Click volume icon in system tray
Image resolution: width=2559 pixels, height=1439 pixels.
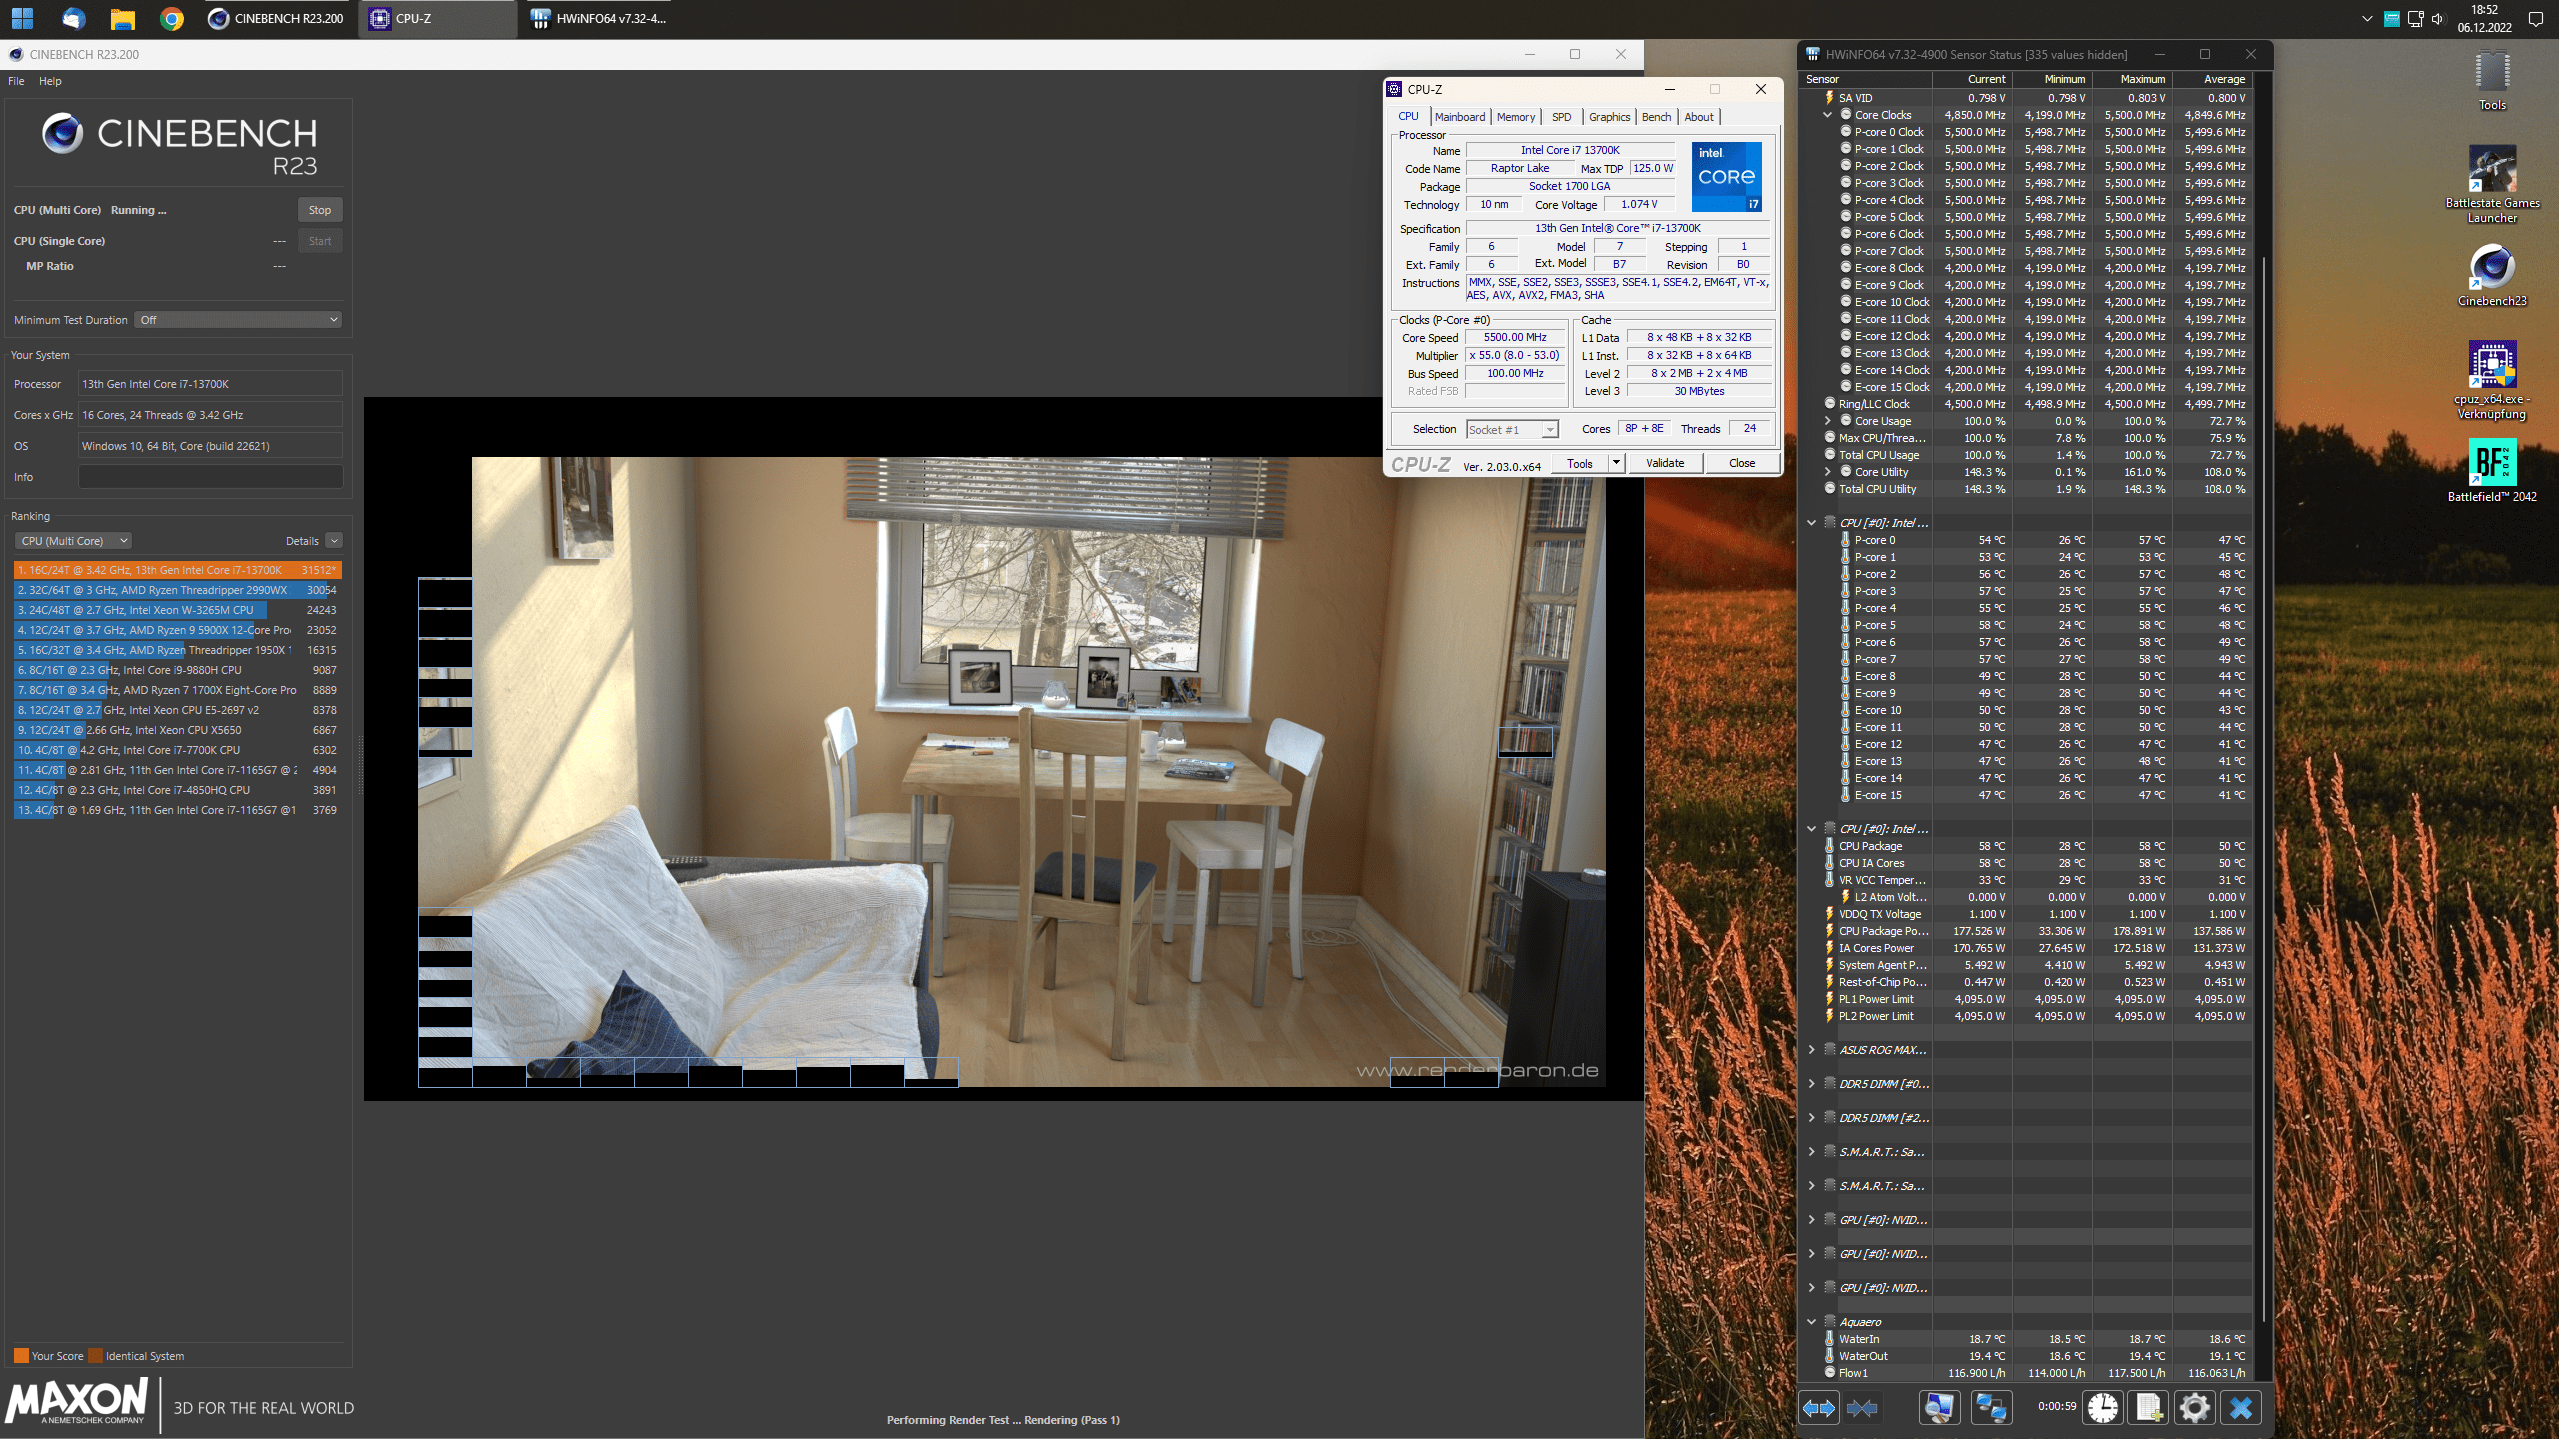(2437, 18)
